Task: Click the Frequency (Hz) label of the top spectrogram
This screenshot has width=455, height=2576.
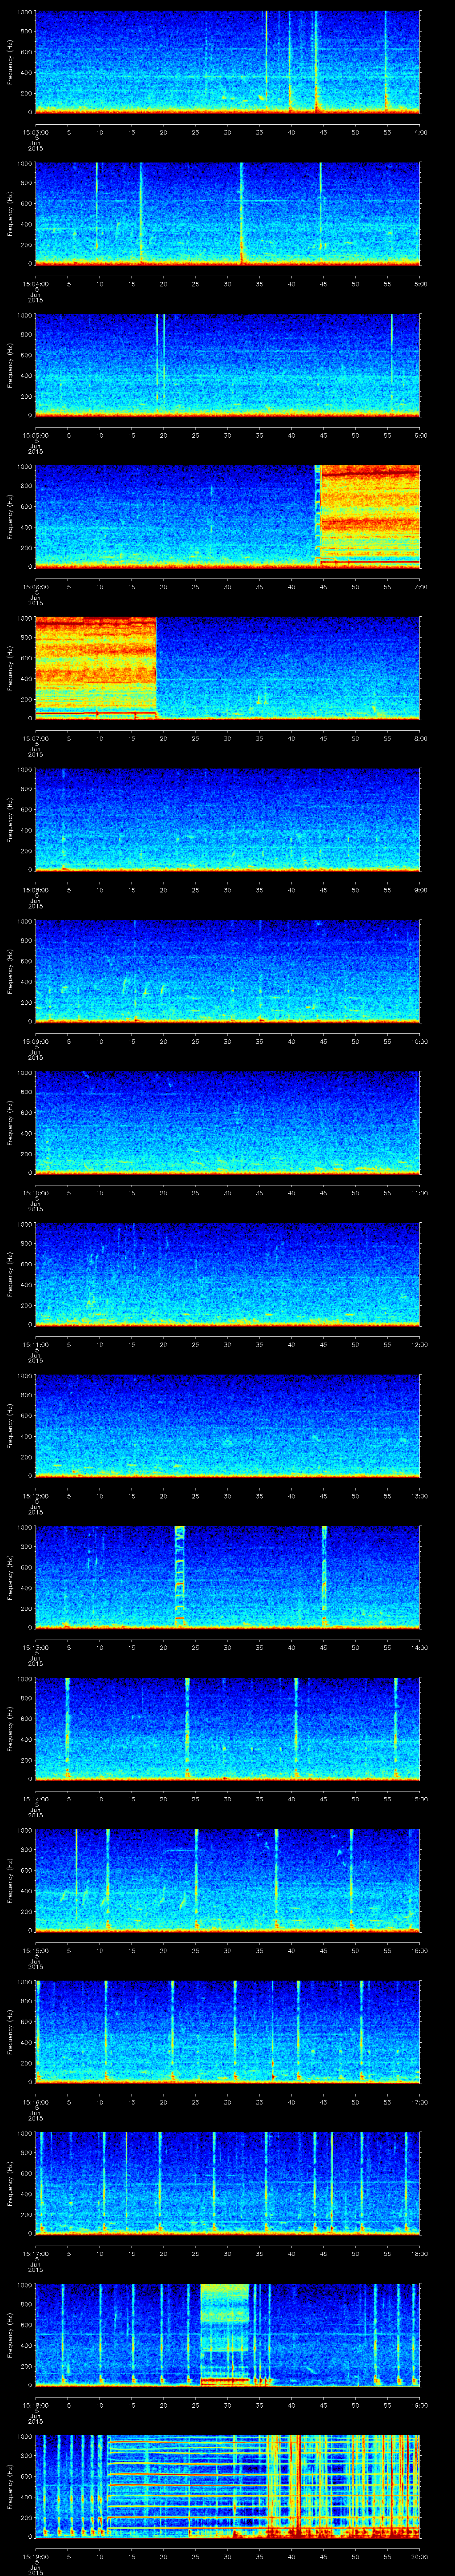Action: [x=10, y=62]
